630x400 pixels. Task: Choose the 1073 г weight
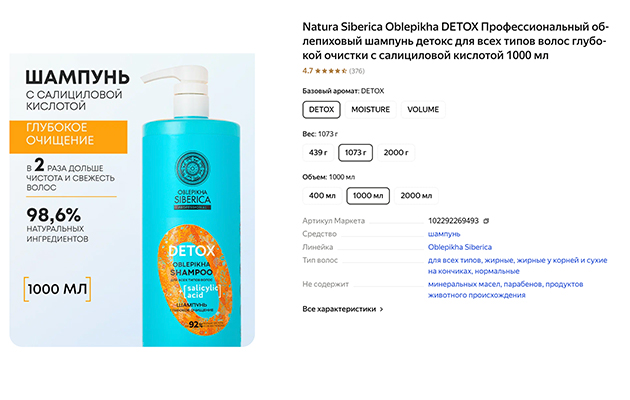(356, 153)
